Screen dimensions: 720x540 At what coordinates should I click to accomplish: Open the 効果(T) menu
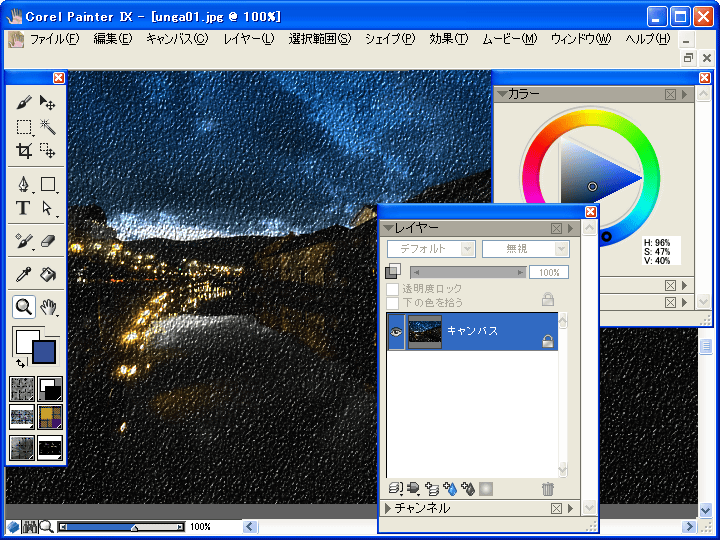point(449,39)
